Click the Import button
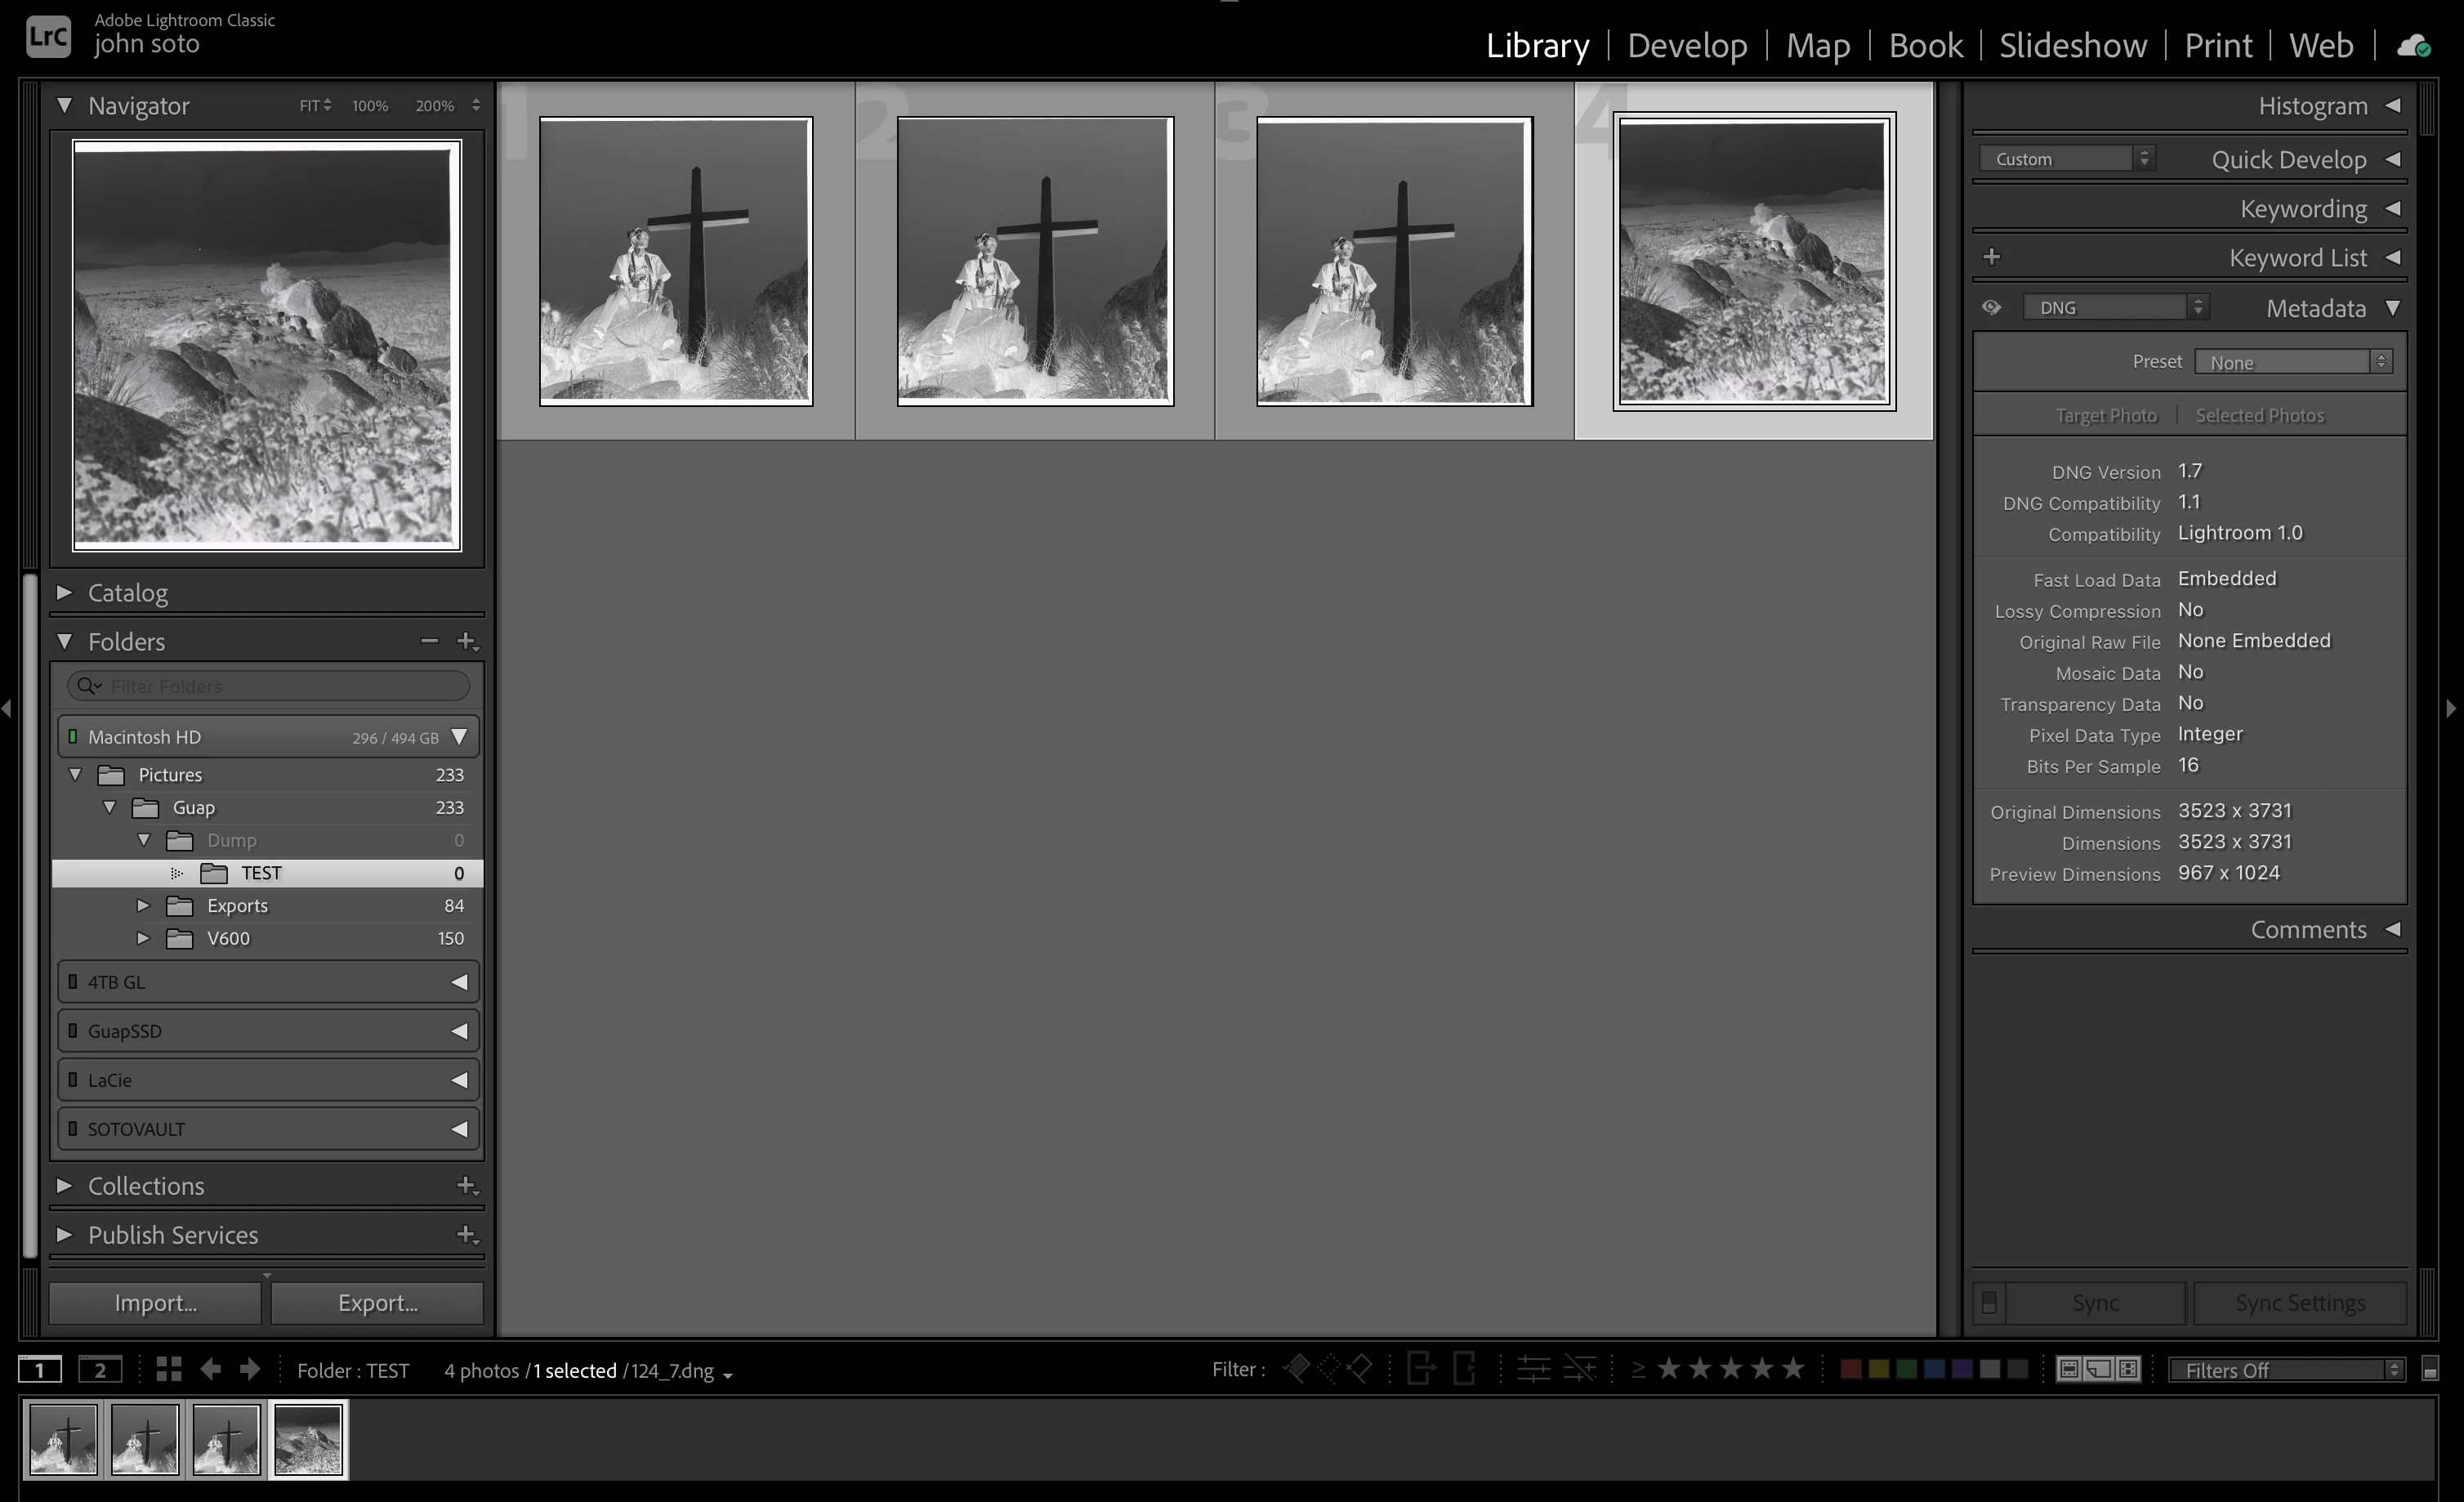 pos(155,1303)
